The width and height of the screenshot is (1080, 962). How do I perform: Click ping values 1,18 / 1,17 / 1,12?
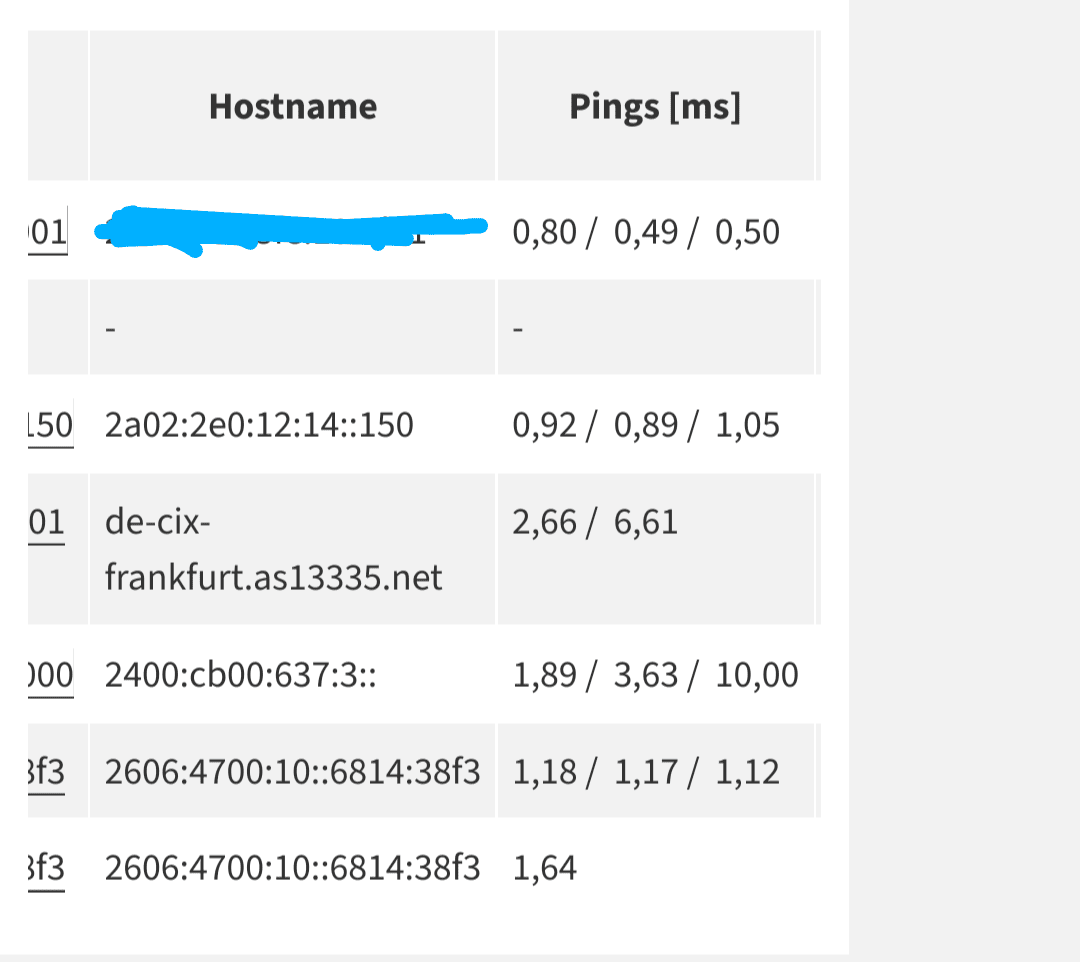coord(645,772)
